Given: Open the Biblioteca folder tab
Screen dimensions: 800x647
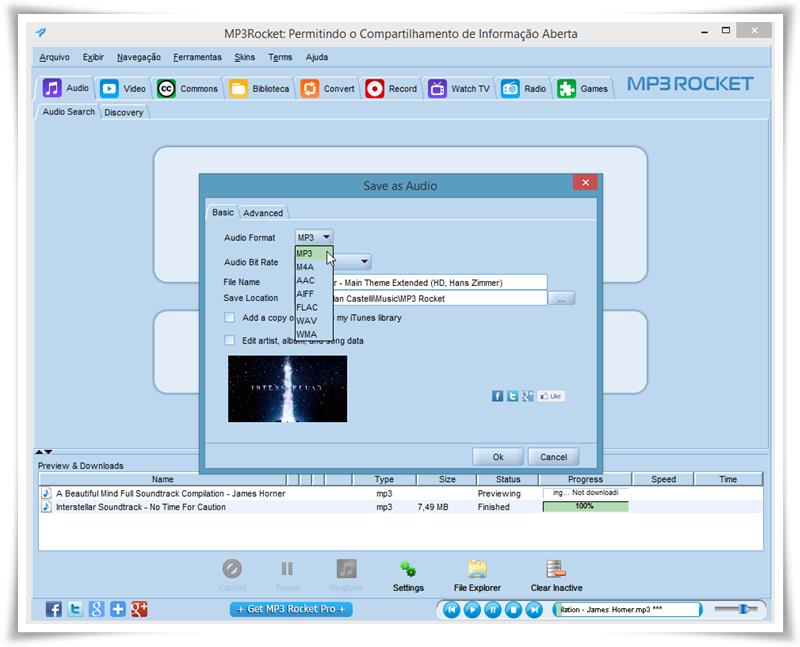Looking at the screenshot, I should [x=259, y=88].
